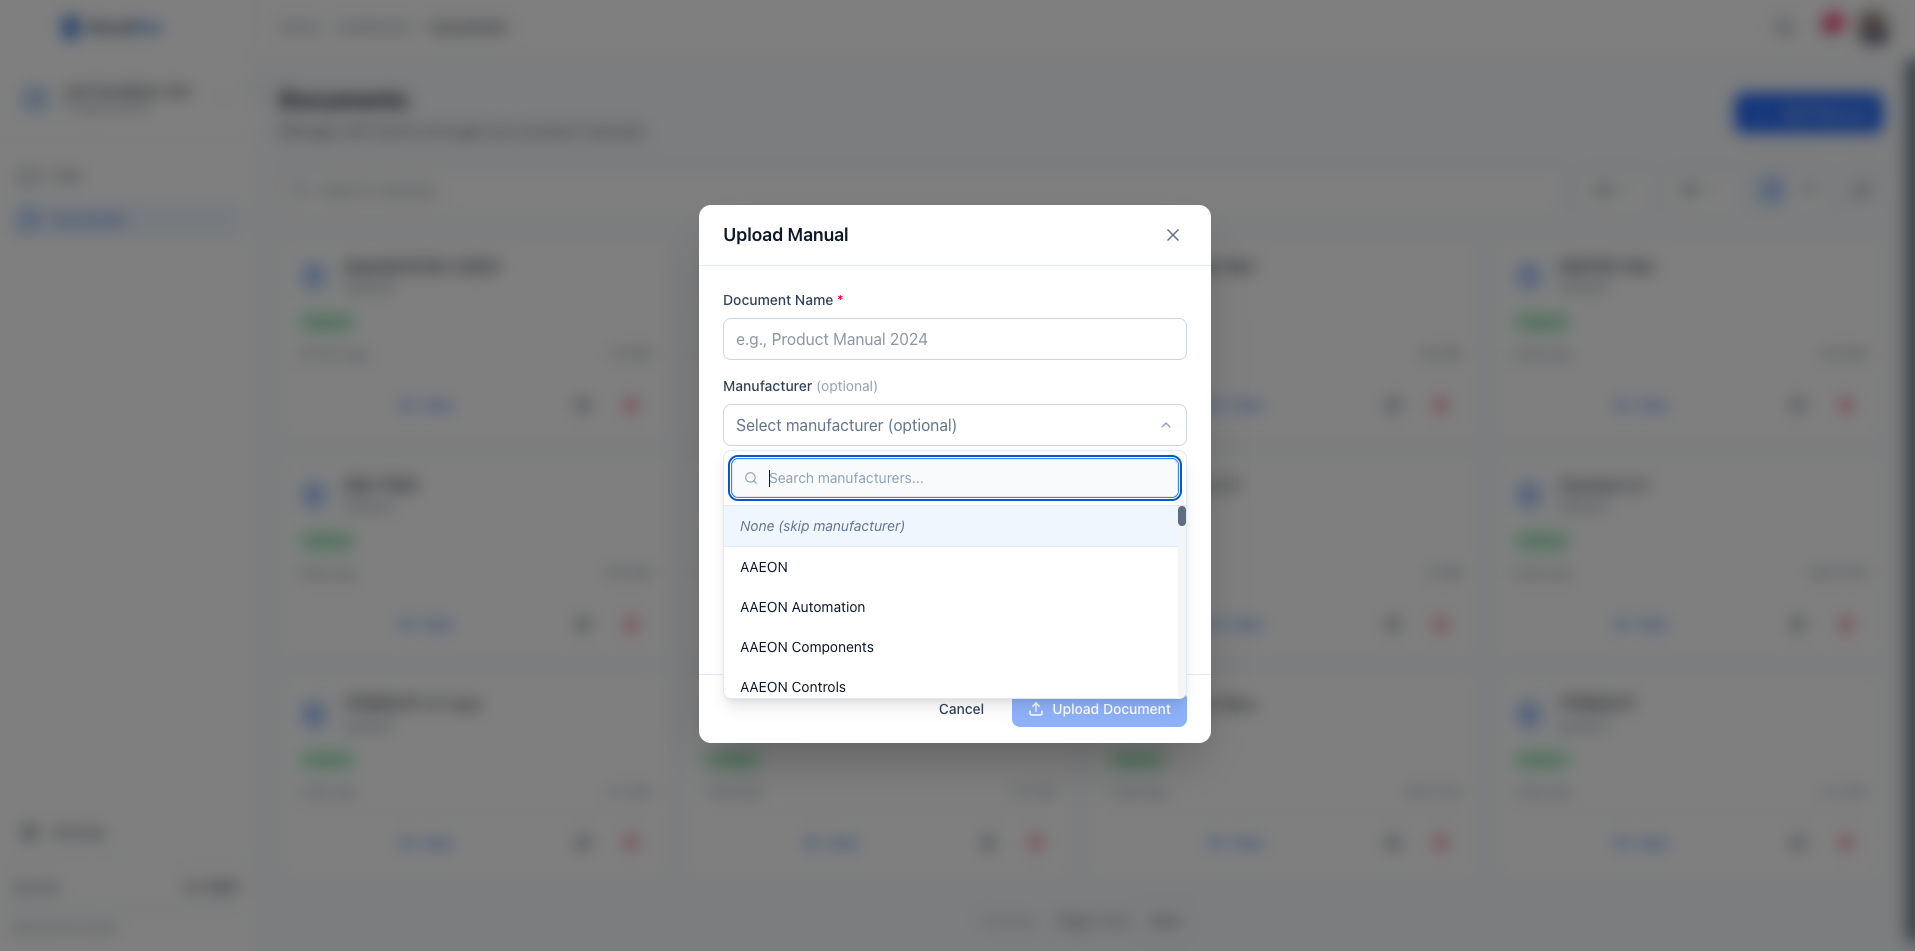Screen dimensions: 1915x951
Task: Select Documents in the left sidebar navigation
Action: (88, 220)
